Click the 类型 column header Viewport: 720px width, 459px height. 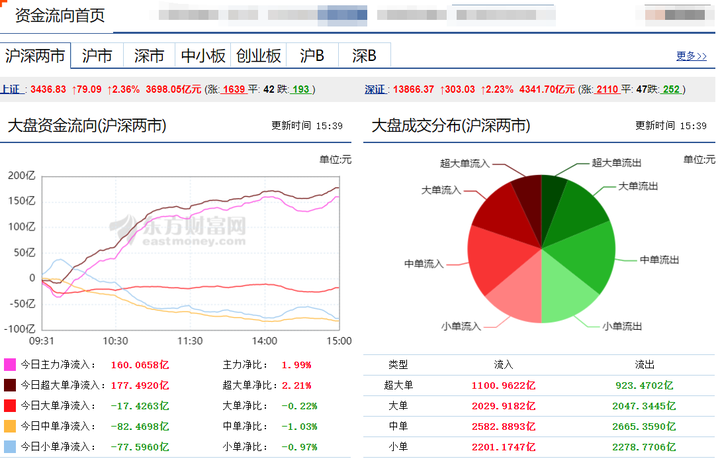[398, 364]
